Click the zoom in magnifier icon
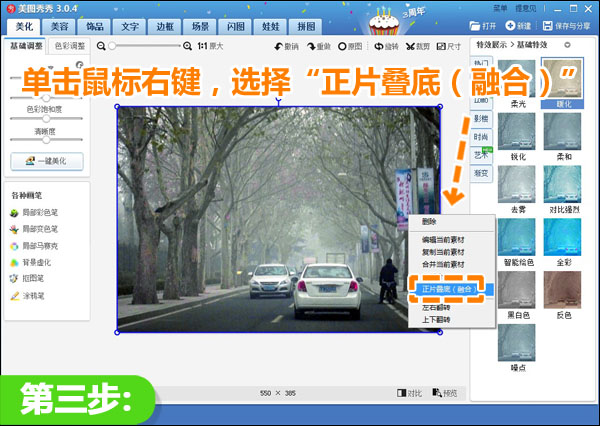This screenshot has width=600, height=426. click(x=187, y=46)
